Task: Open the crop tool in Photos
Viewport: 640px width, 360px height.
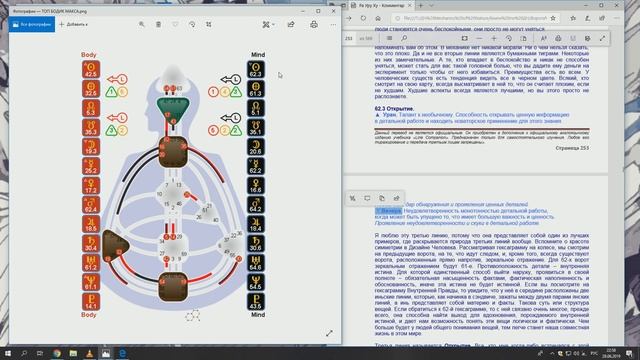Action: click(209, 24)
